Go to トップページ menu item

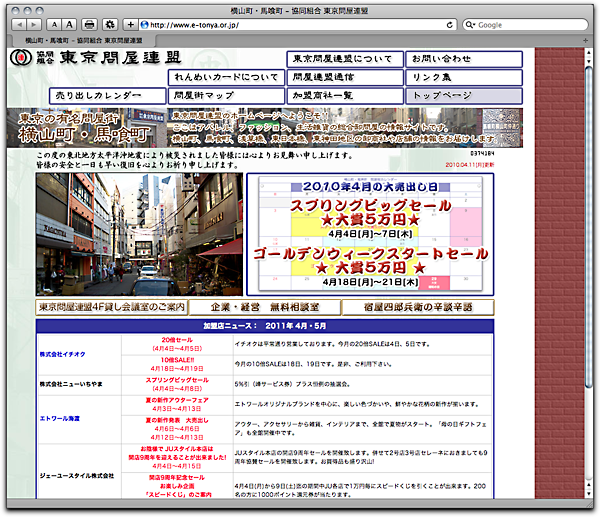coord(464,96)
